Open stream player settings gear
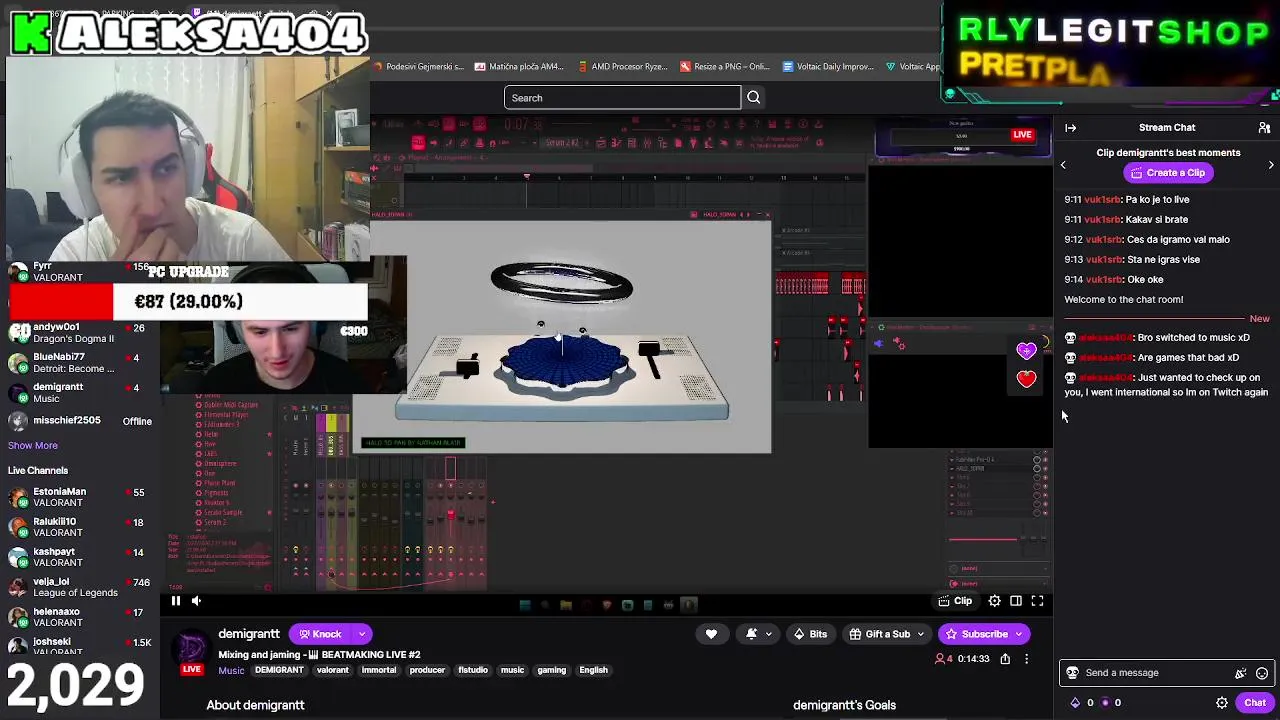This screenshot has width=1280, height=720. pos(994,601)
